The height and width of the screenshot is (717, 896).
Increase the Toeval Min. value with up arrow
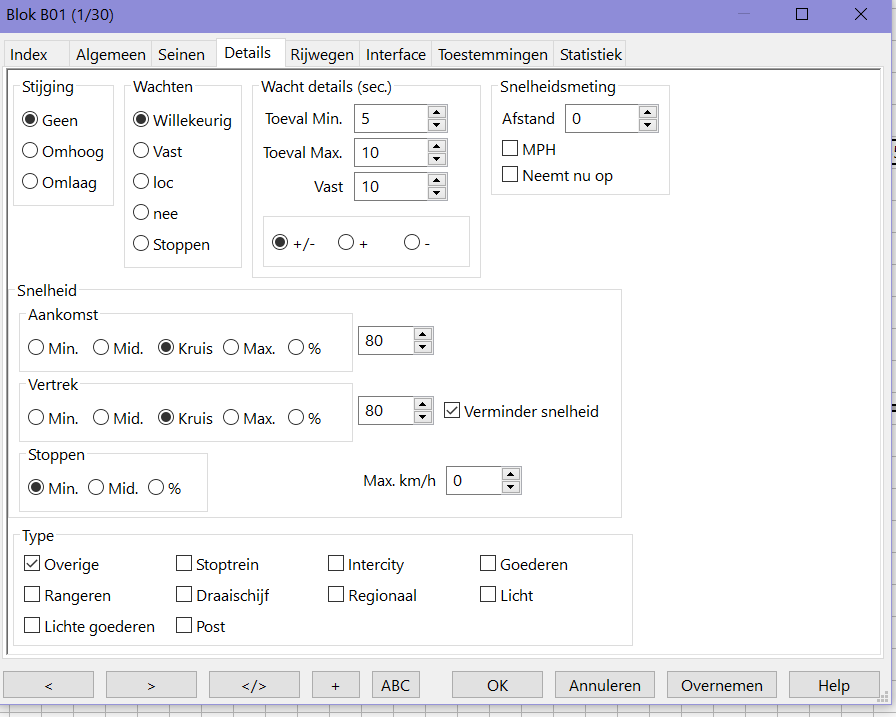pyautogui.click(x=436, y=113)
